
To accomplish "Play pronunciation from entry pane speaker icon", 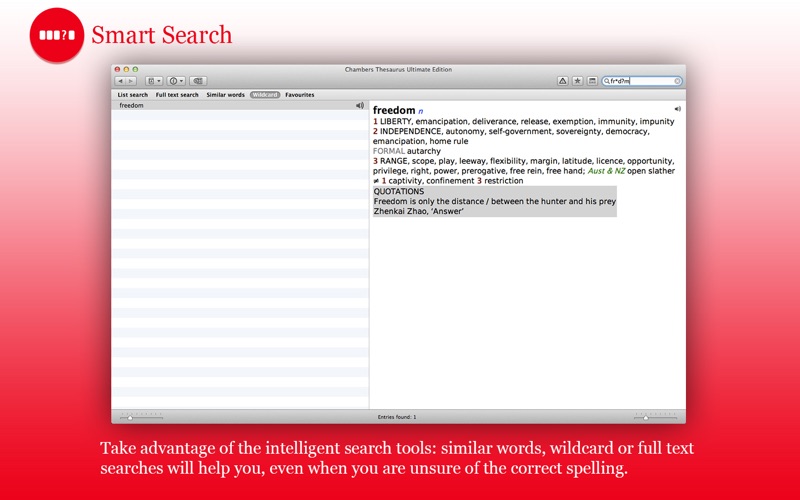I will [x=678, y=109].
